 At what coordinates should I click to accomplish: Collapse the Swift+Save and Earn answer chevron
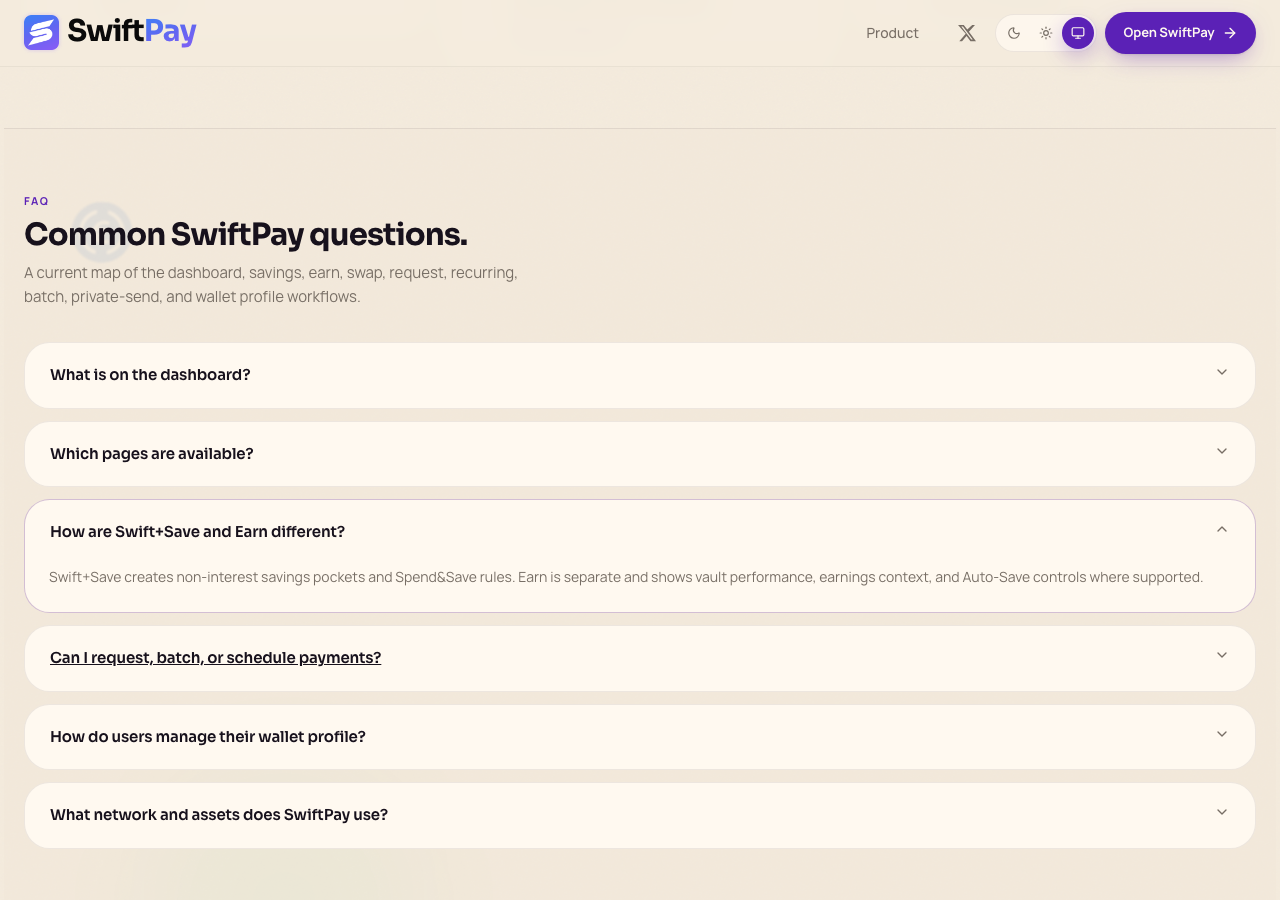tap(1222, 529)
